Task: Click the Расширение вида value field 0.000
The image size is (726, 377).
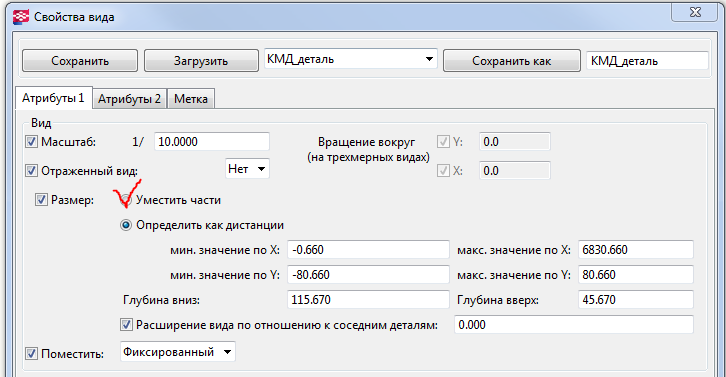Action: click(x=574, y=325)
